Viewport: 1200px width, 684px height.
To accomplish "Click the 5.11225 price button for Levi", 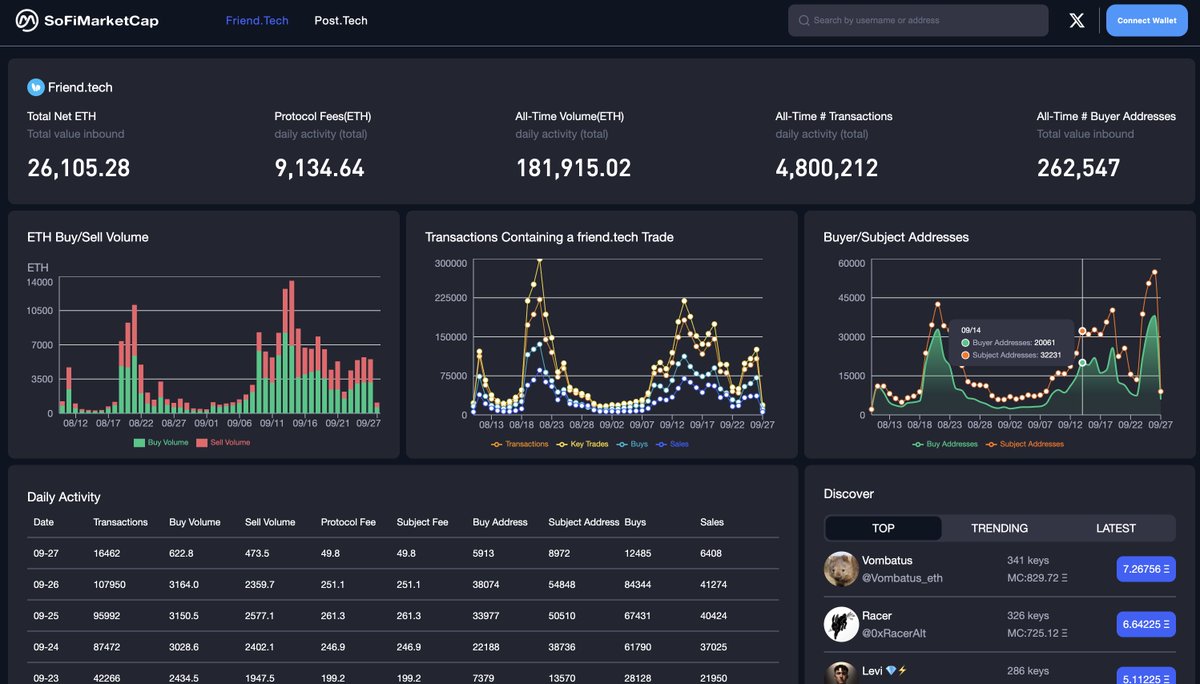I will (1146, 677).
